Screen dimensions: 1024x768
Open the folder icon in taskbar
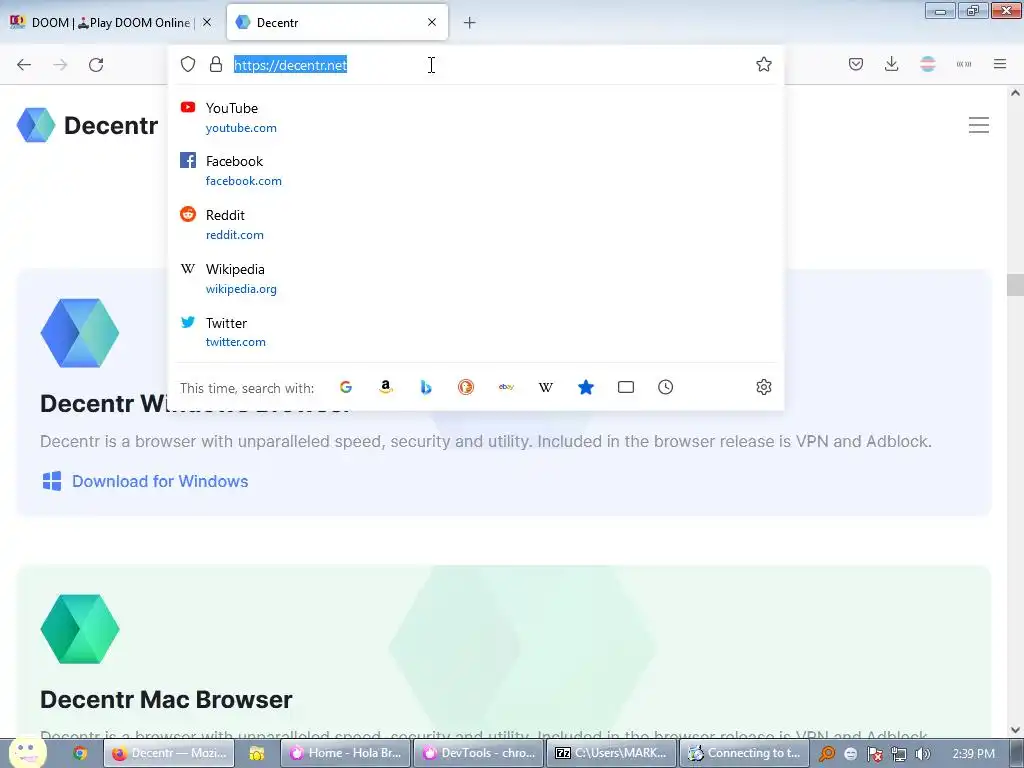point(257,753)
